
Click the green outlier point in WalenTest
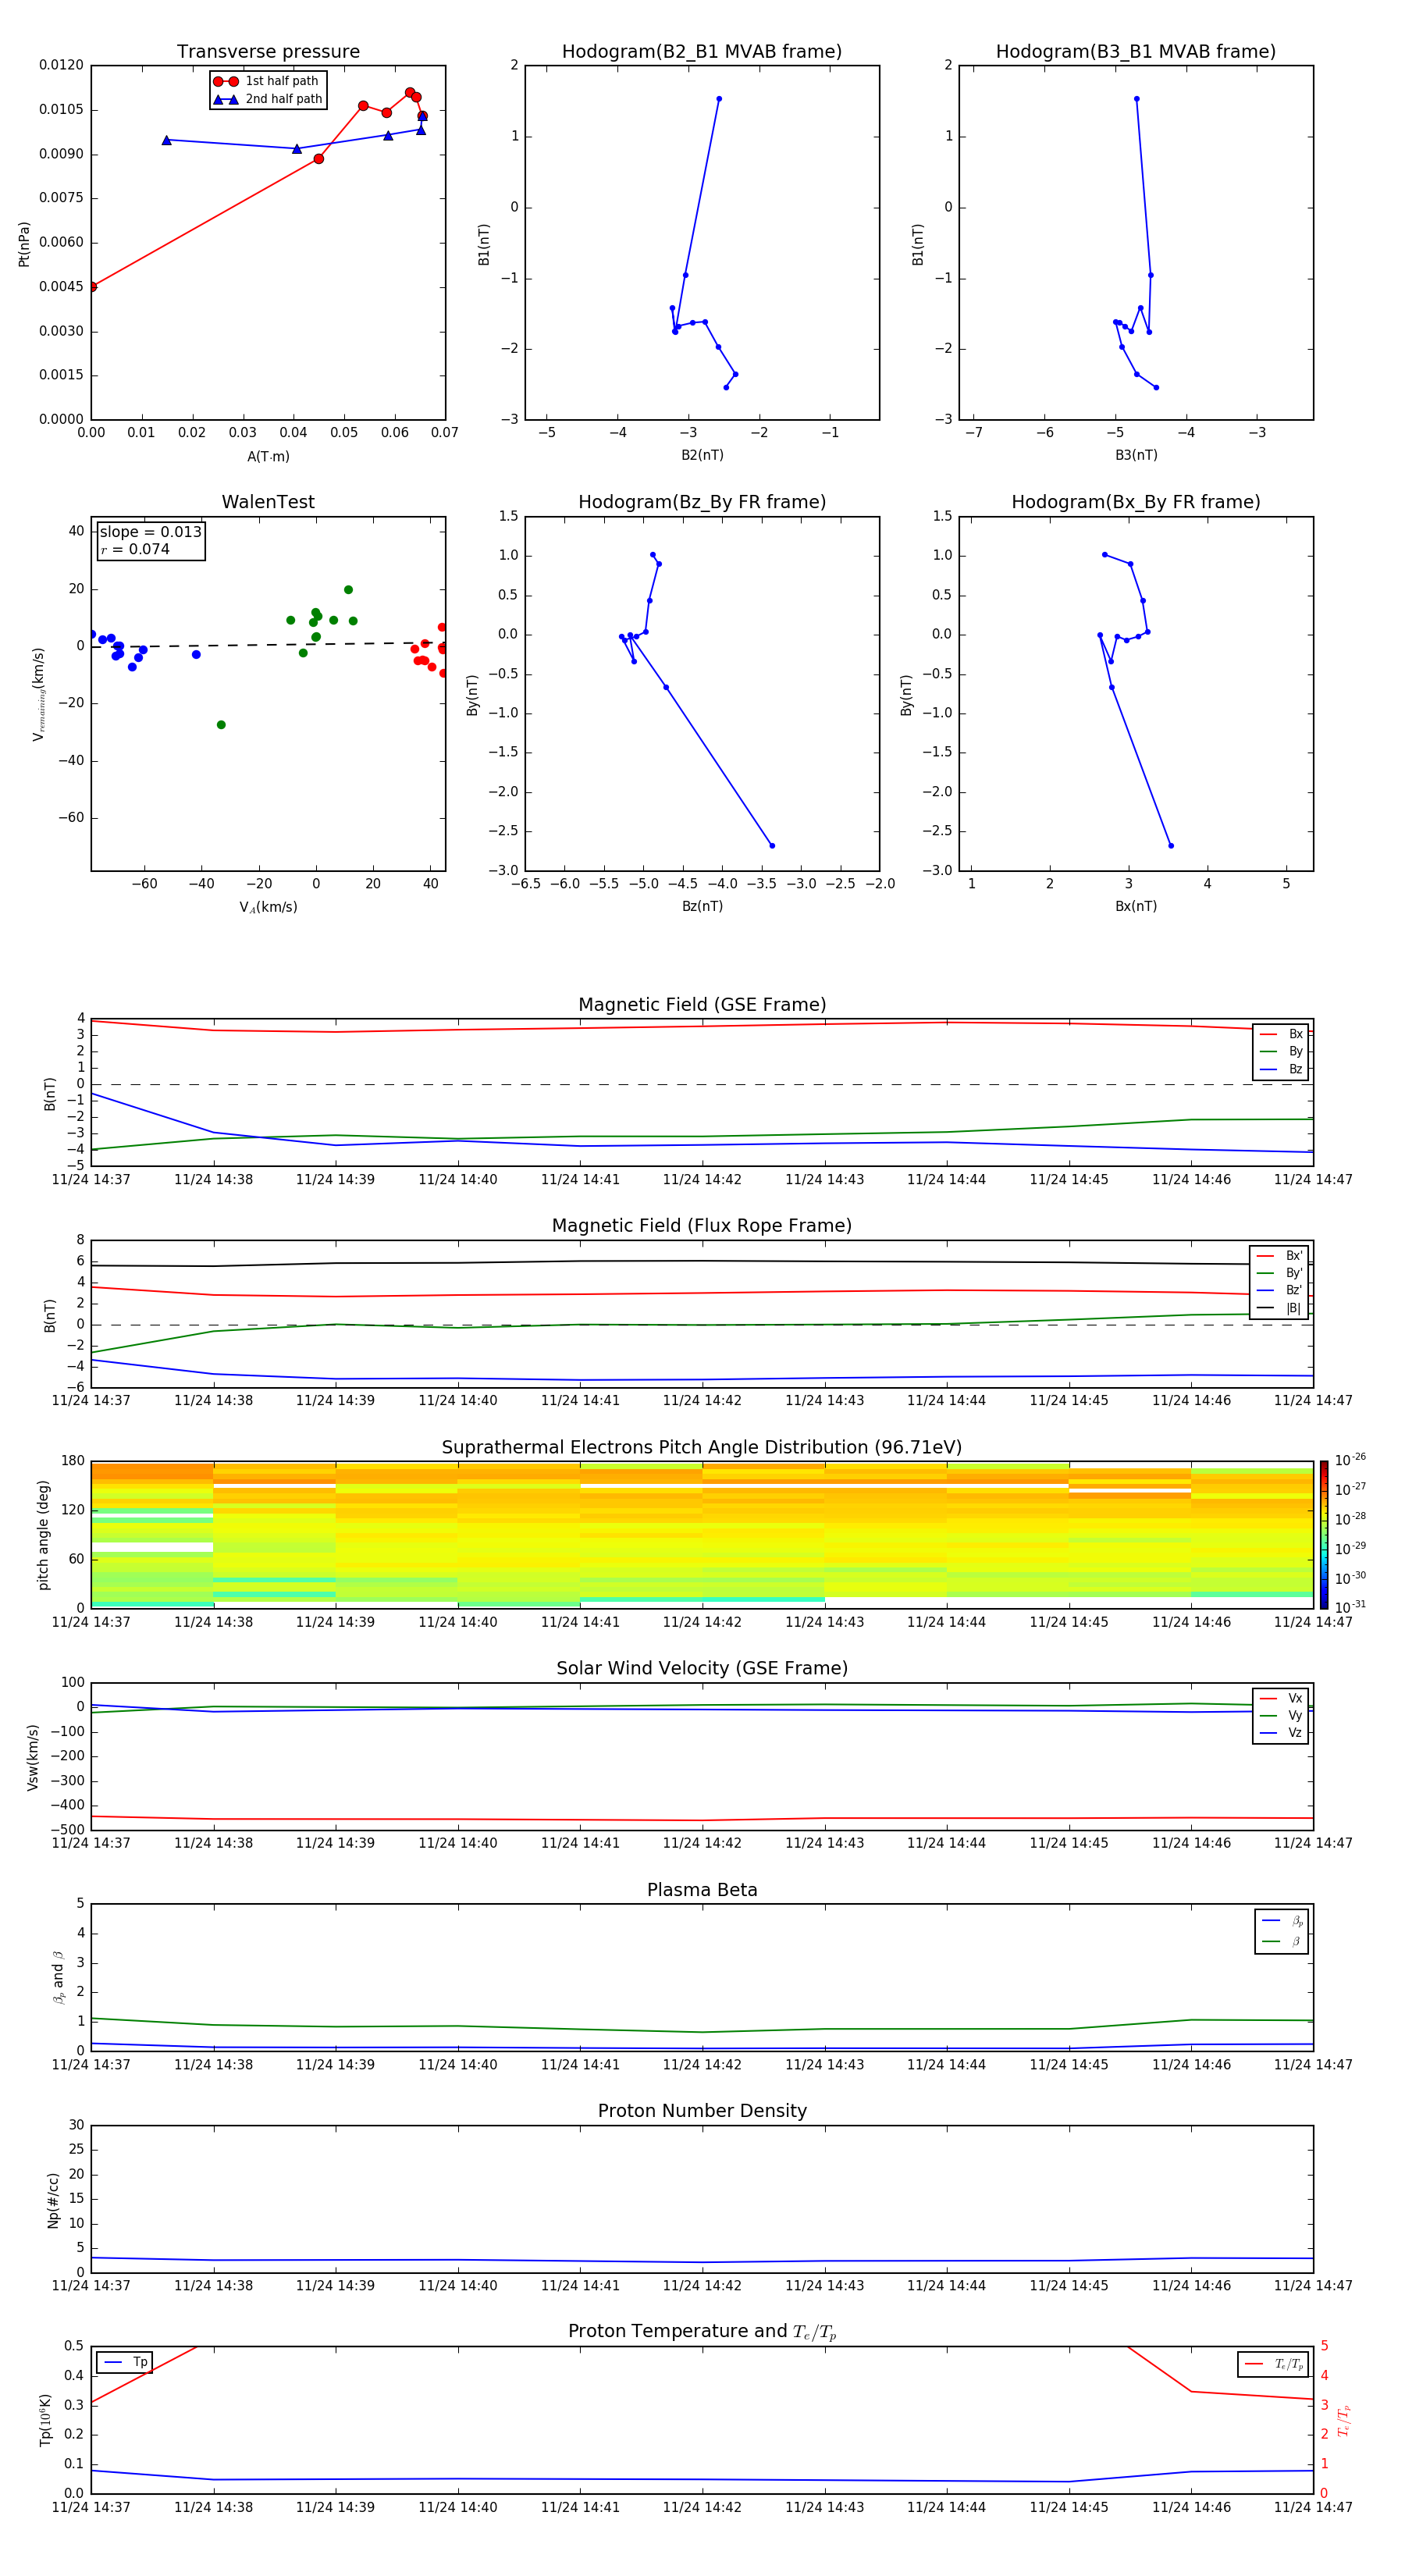tap(221, 725)
